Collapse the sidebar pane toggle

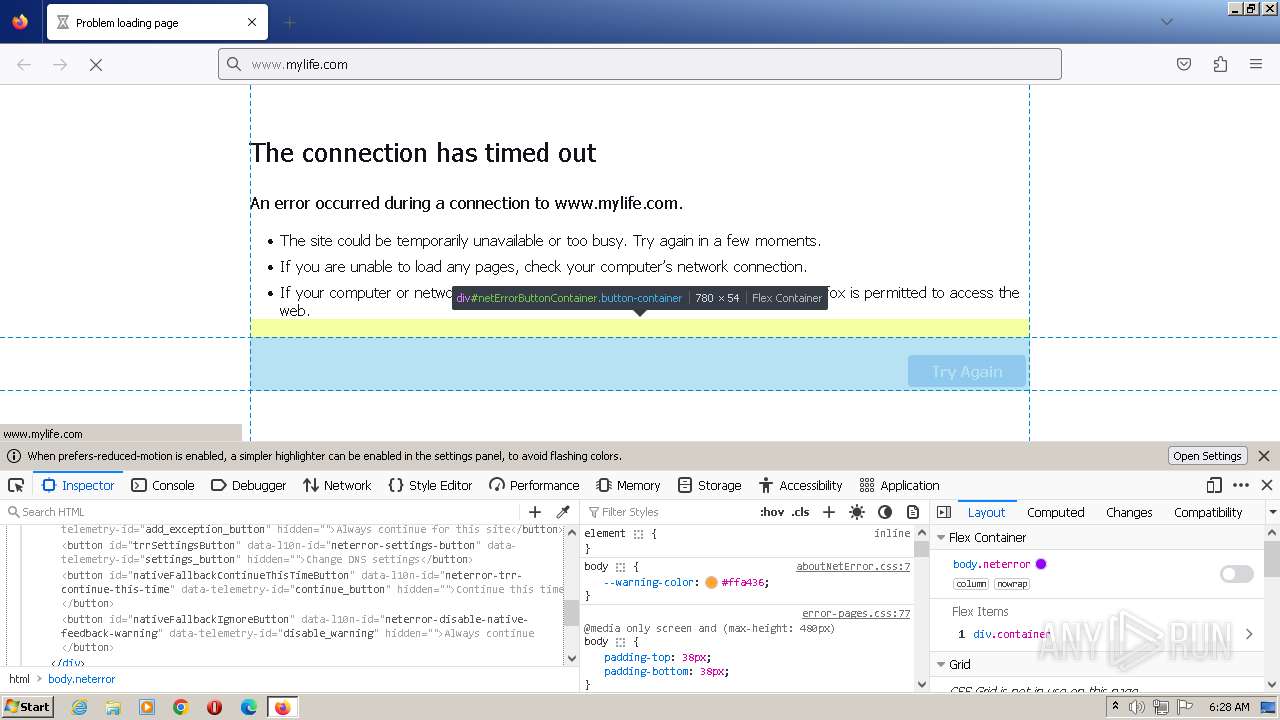(943, 512)
